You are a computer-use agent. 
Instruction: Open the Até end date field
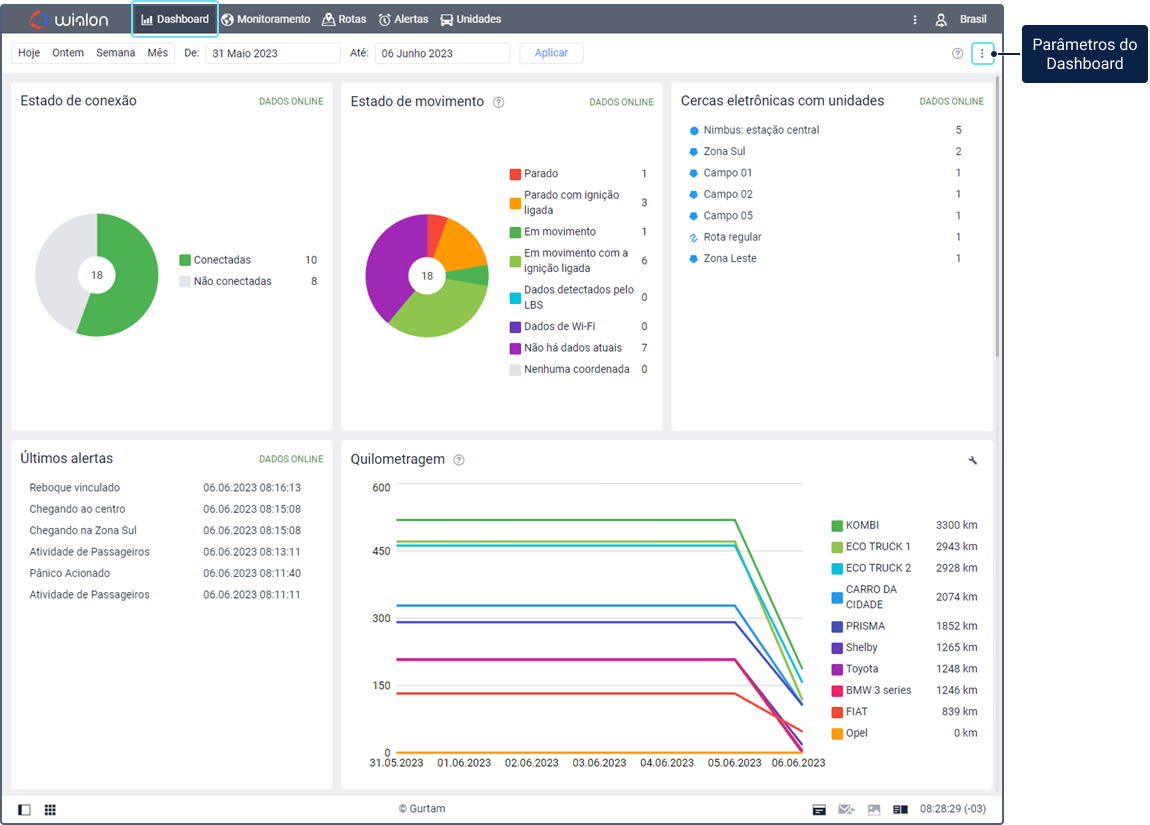[442, 54]
